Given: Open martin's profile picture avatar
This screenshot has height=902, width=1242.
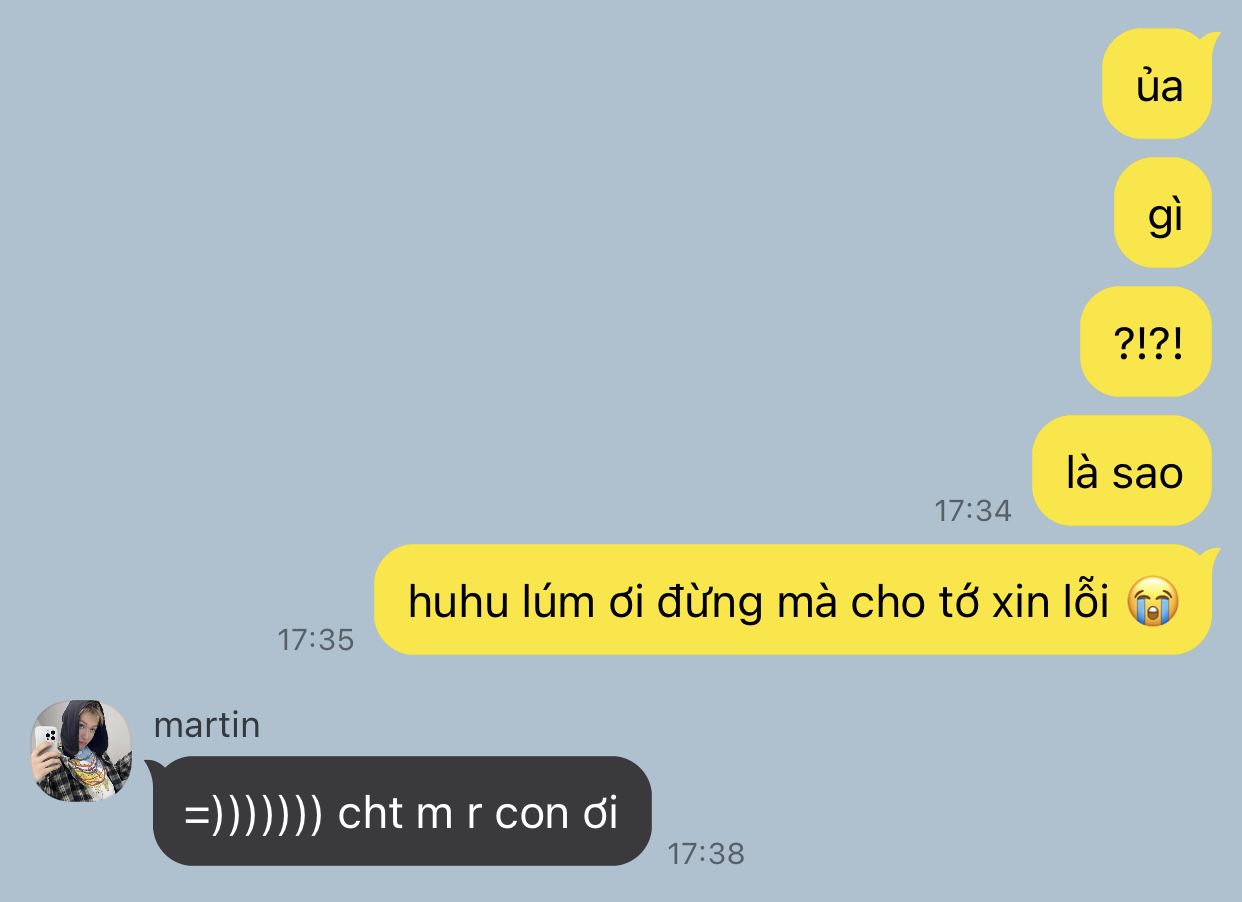Looking at the screenshot, I should pos(81,750).
